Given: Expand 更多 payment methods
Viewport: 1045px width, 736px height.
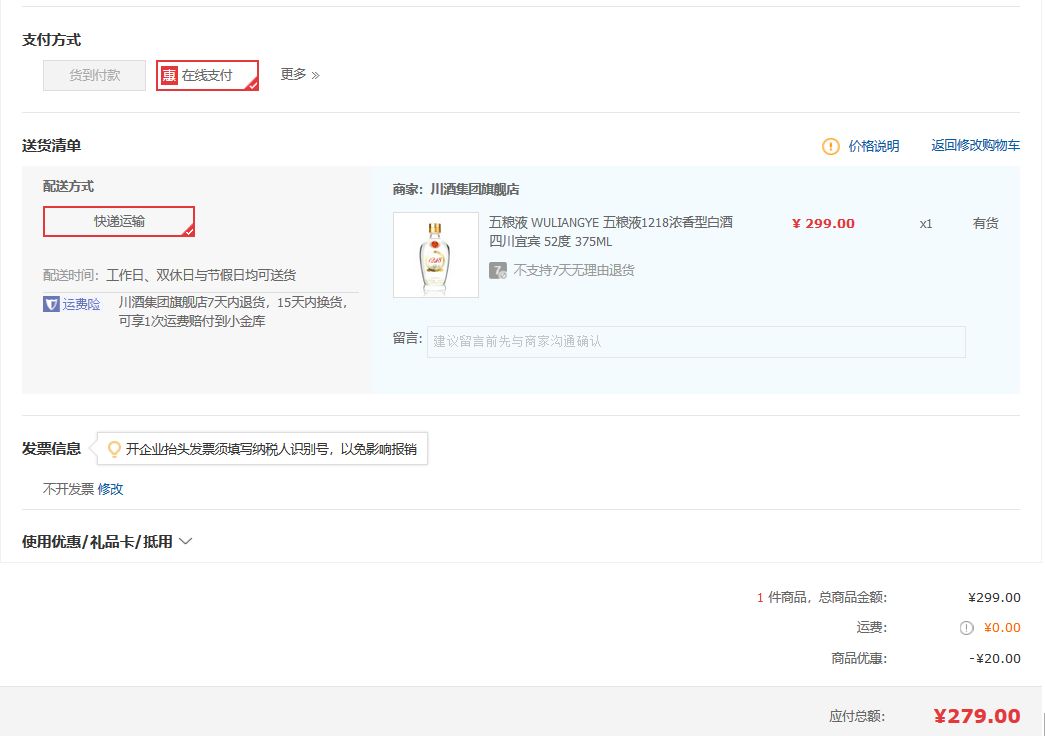Looking at the screenshot, I should [300, 75].
